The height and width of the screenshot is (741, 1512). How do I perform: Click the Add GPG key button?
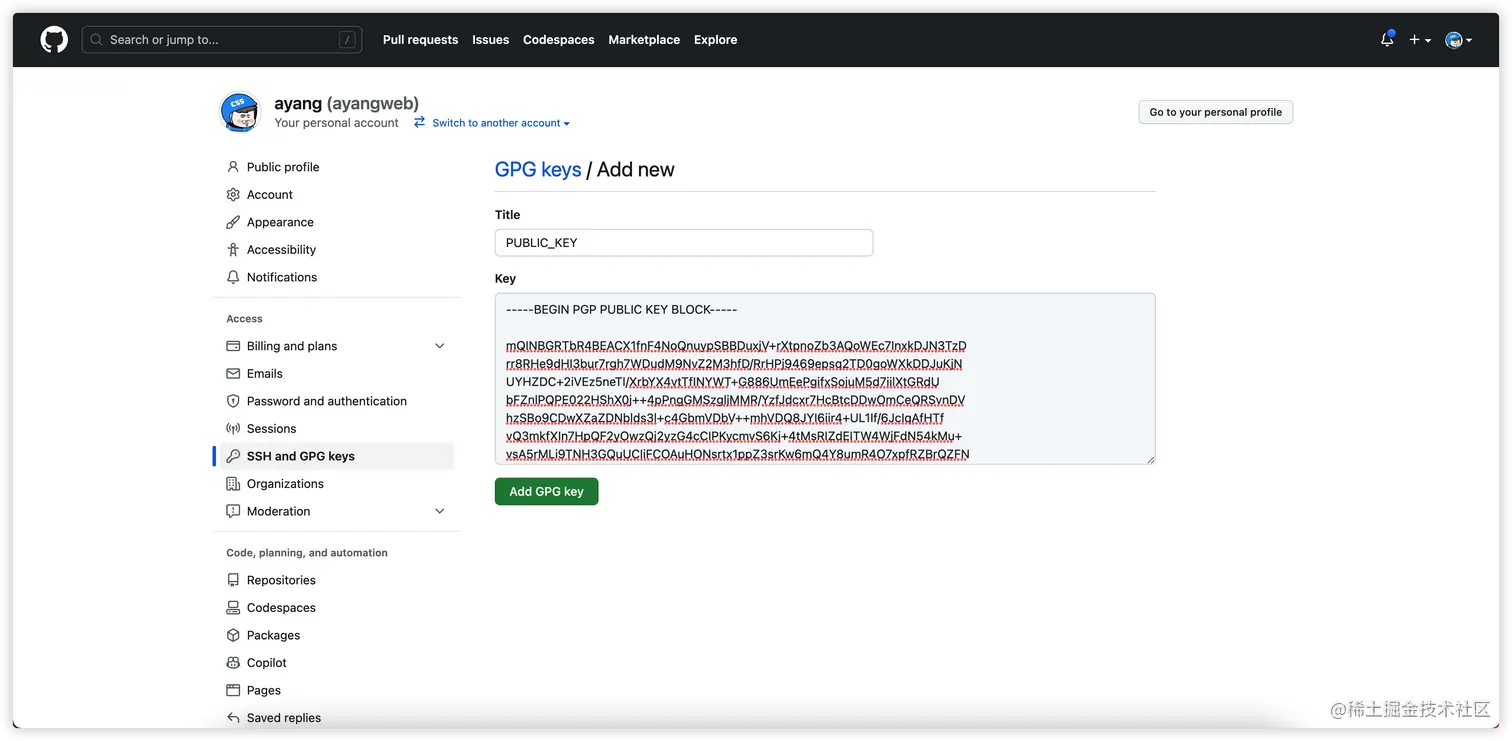click(546, 491)
